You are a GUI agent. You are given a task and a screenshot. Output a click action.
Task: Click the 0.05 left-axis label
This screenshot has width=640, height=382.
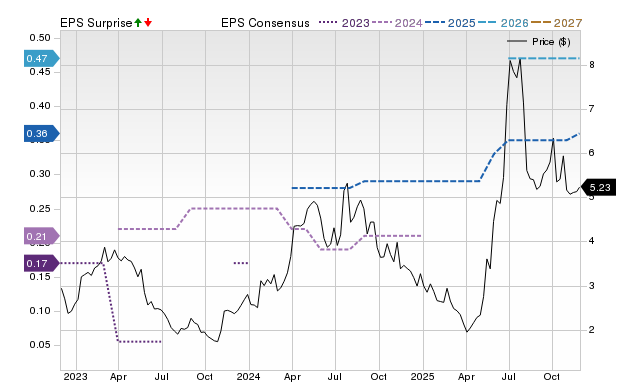[x=40, y=345]
